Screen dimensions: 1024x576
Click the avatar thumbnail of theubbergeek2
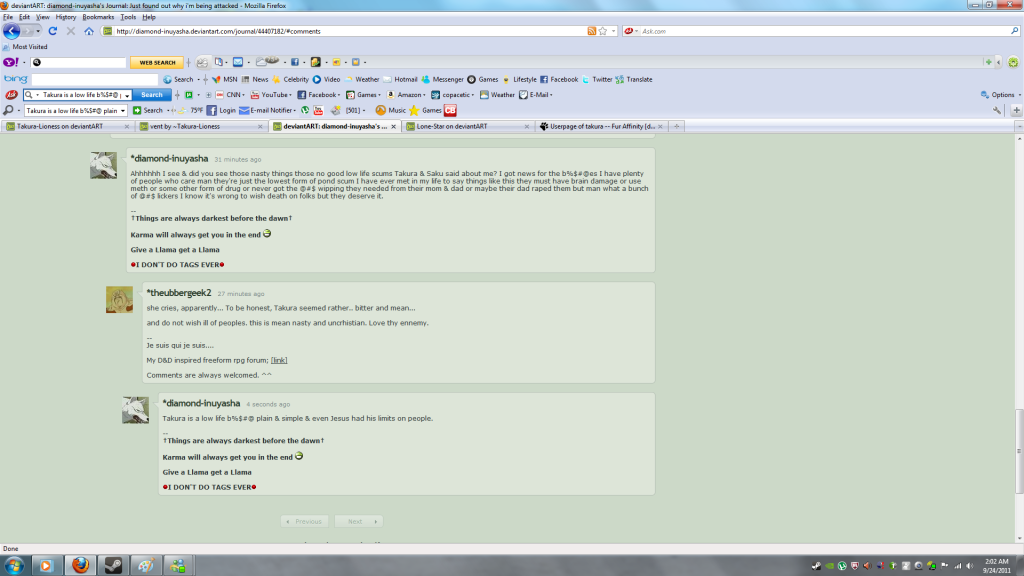(119, 300)
